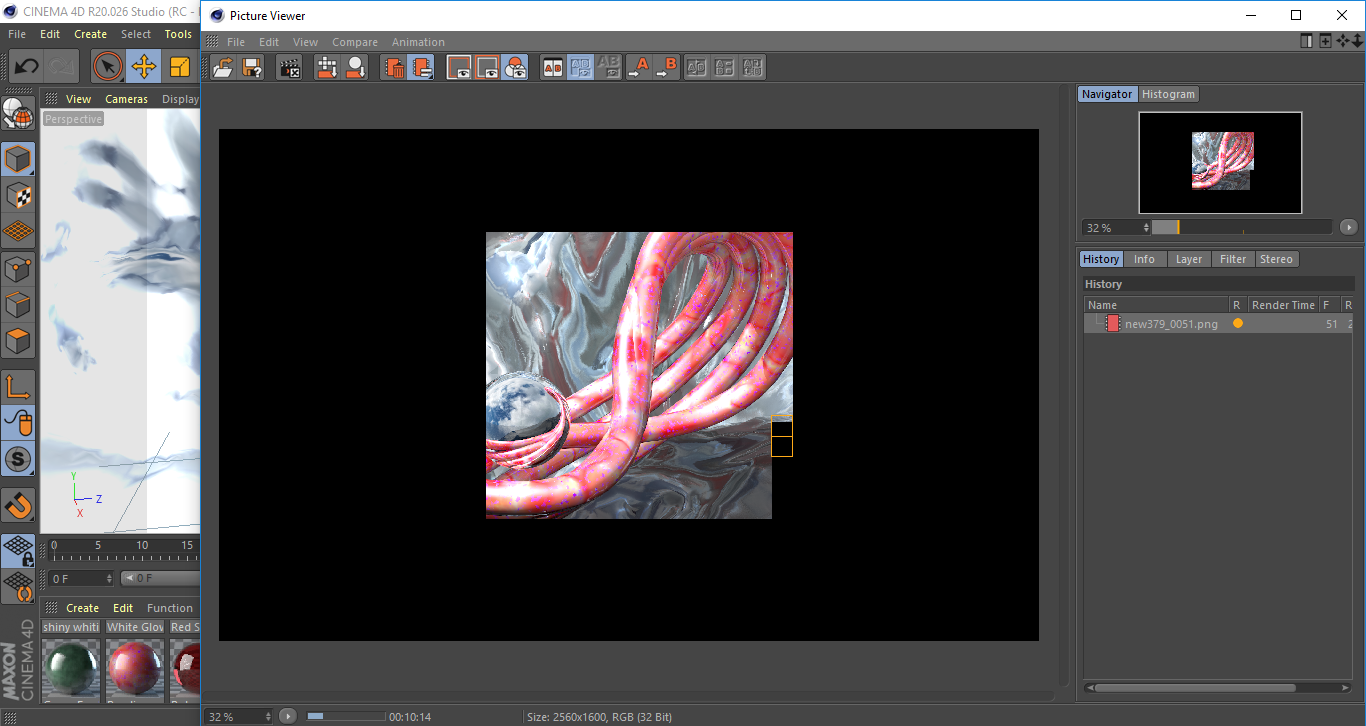Open the viewport Cameras menu
The width and height of the screenshot is (1366, 726).
click(126, 99)
